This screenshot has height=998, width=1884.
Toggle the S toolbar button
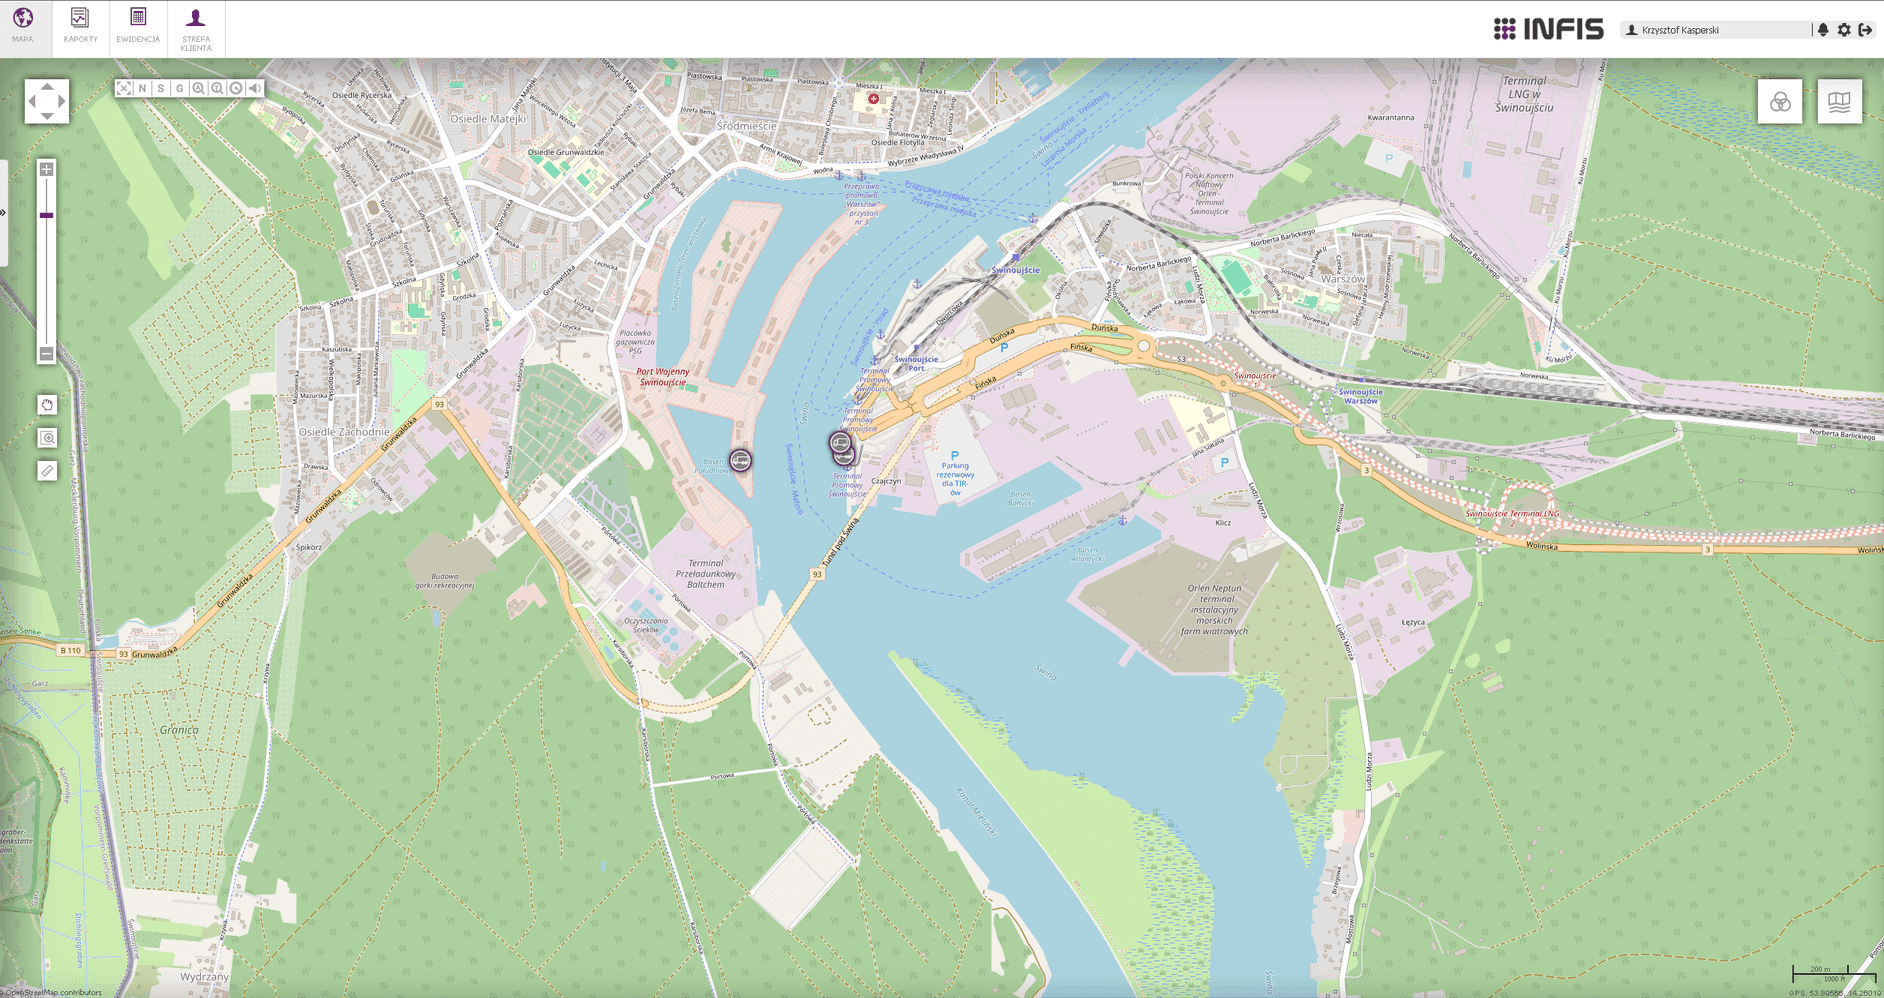click(x=161, y=88)
